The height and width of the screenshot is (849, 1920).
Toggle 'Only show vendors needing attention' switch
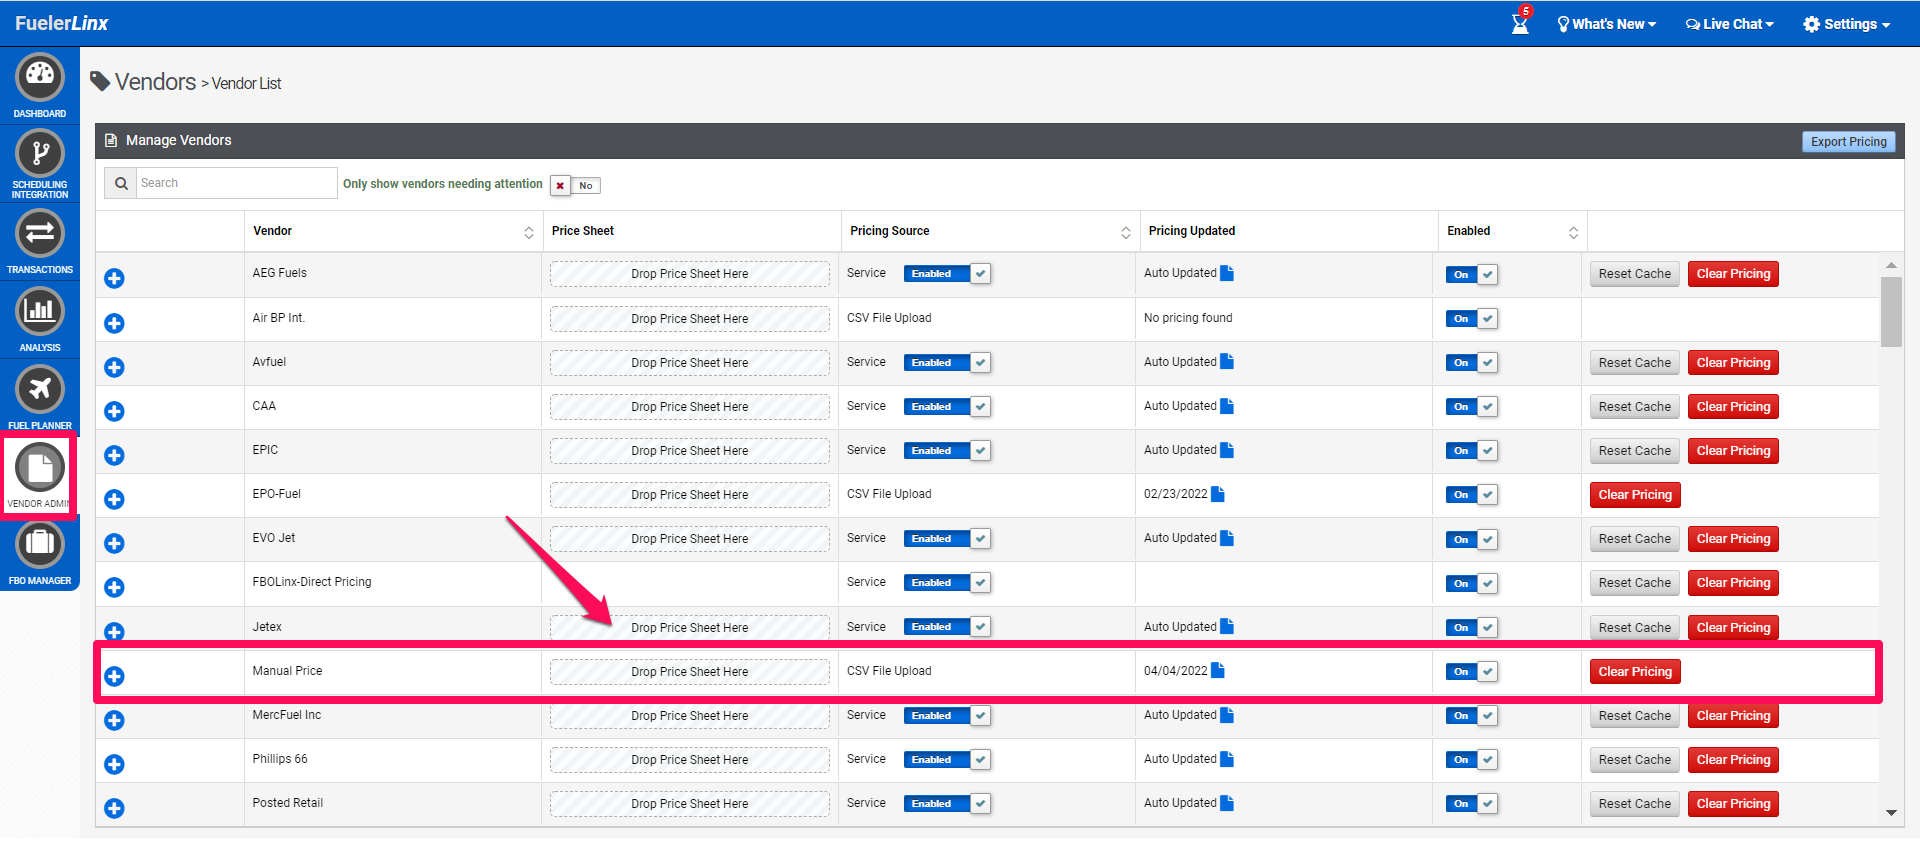[x=575, y=185]
